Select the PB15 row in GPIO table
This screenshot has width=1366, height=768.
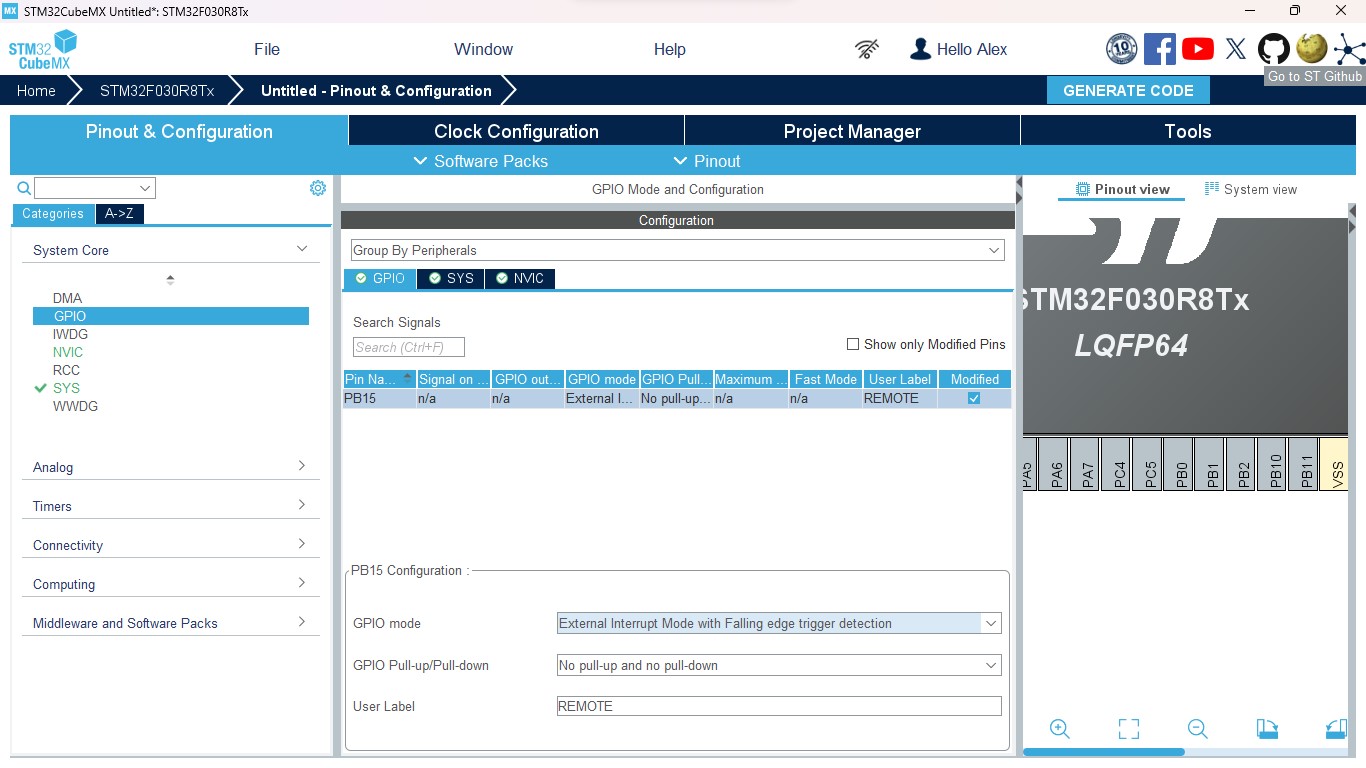(x=677, y=398)
